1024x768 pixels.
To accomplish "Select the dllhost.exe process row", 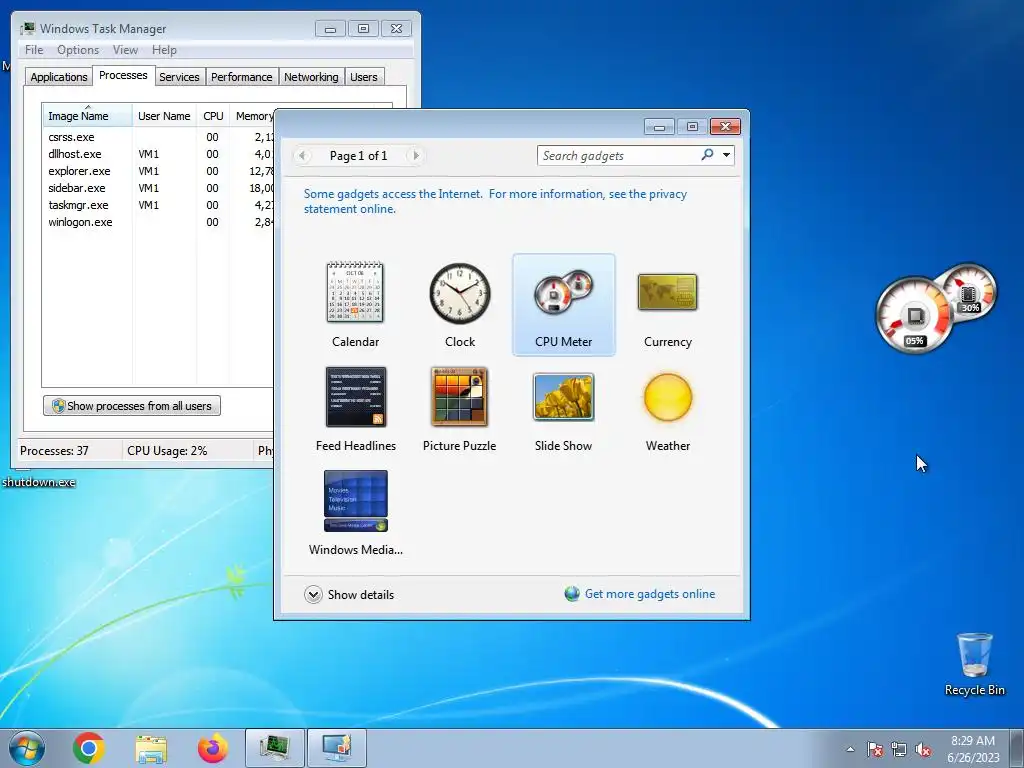I will (x=158, y=154).
